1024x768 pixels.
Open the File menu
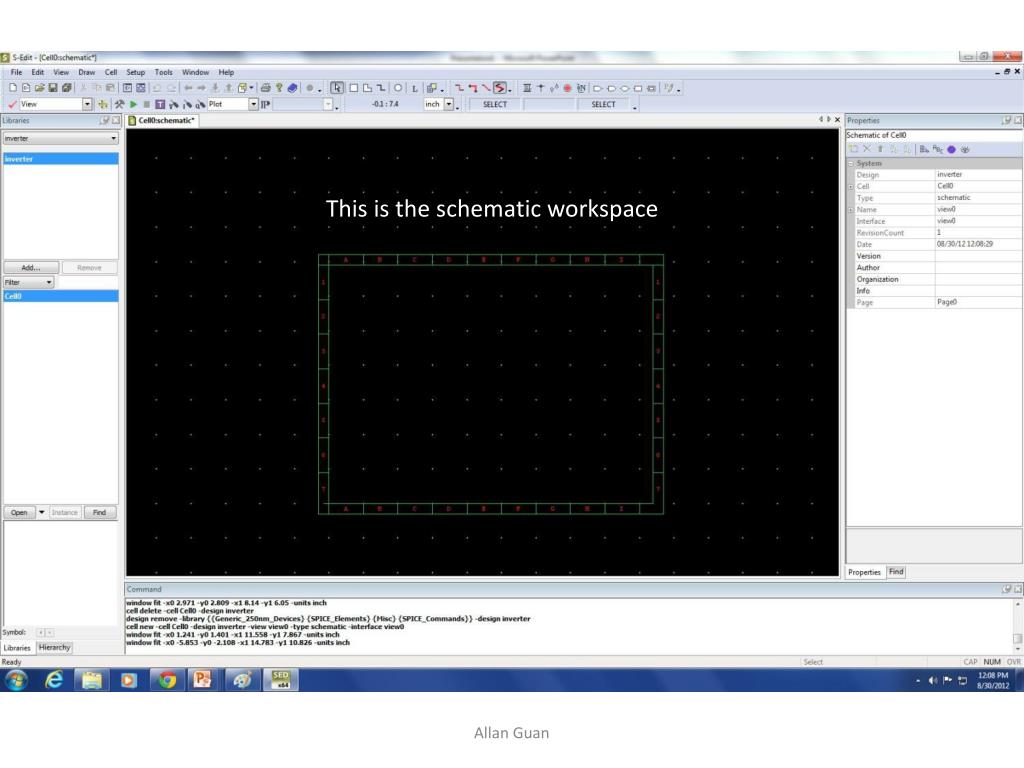pyautogui.click(x=16, y=72)
